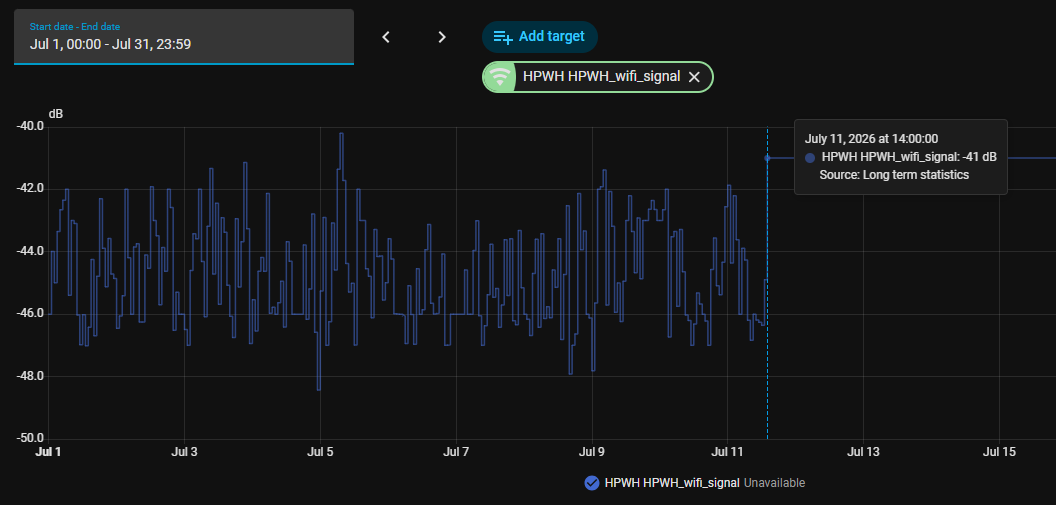Go to the previous date range

[x=386, y=37]
